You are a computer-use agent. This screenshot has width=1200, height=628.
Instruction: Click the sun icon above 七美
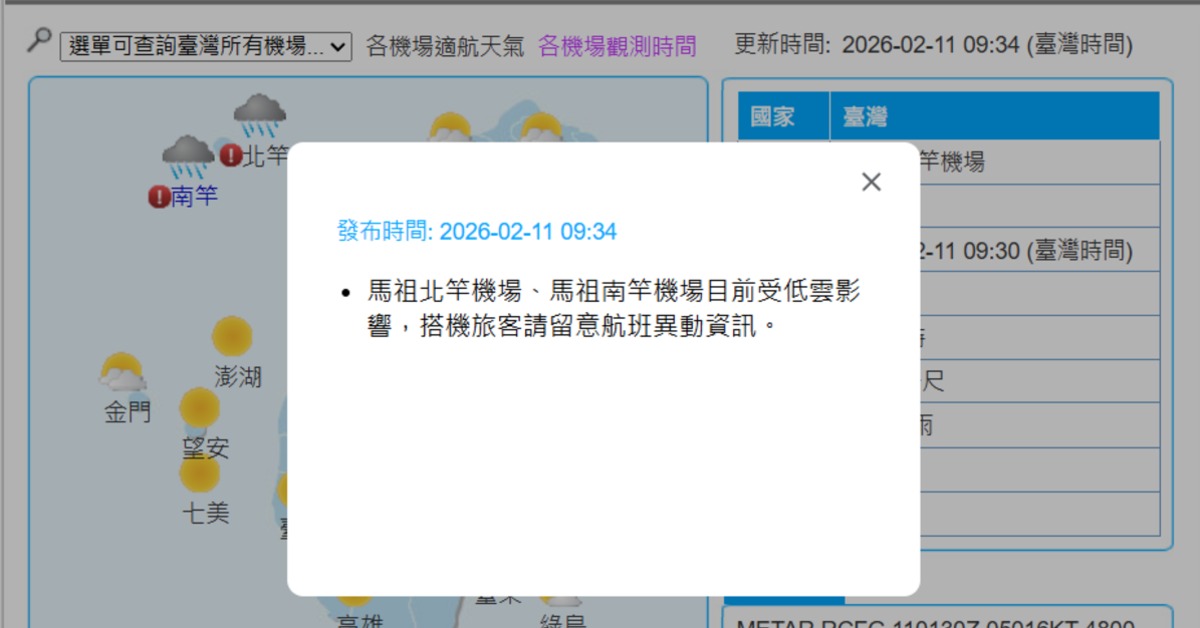[200, 474]
